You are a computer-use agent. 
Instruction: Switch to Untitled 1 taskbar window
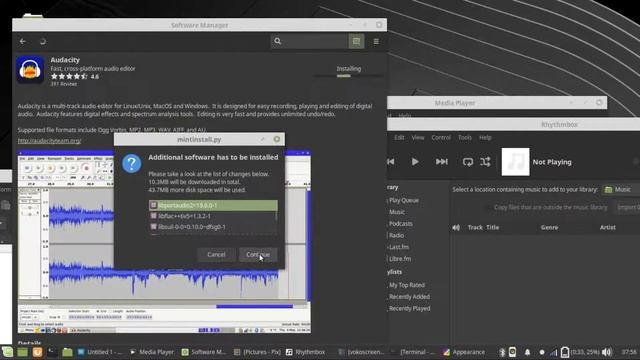[100, 352]
